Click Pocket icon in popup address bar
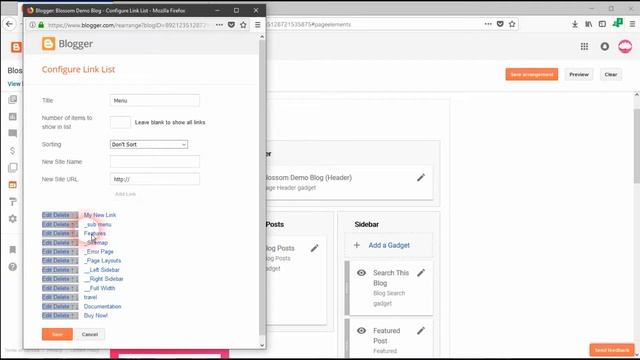This screenshot has width=640, height=360. [x=231, y=25]
